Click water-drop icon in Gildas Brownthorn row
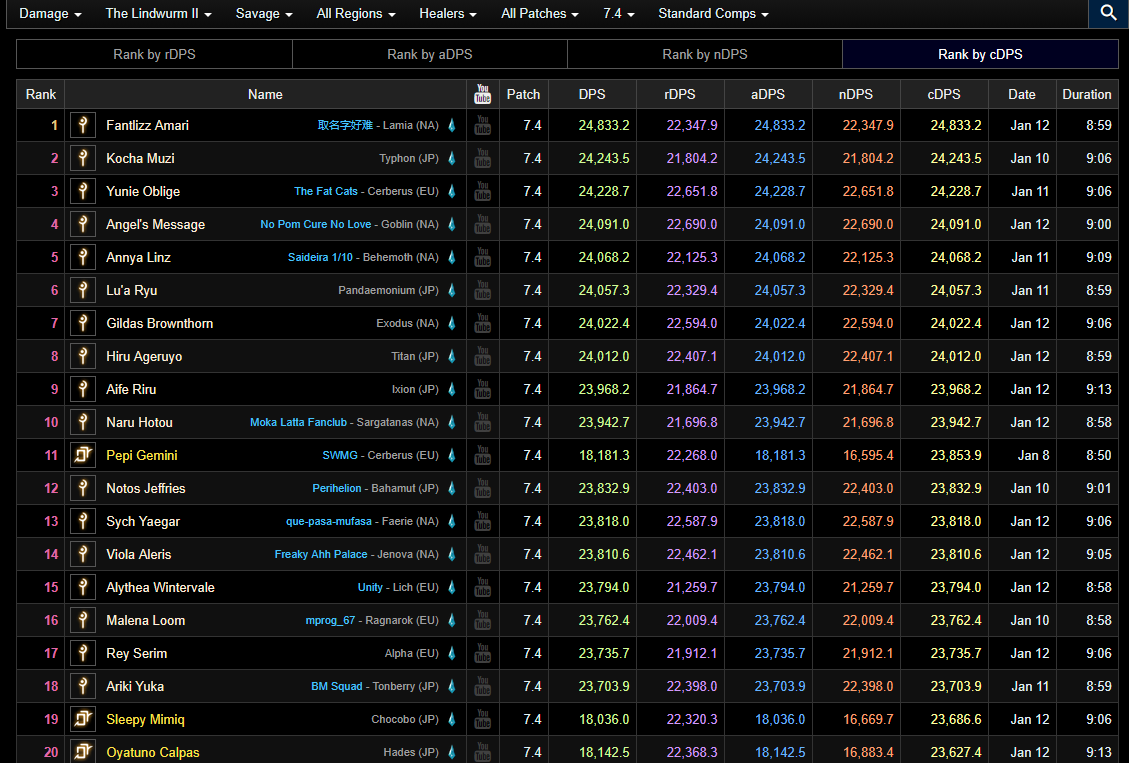The height and width of the screenshot is (763, 1129). (x=452, y=323)
